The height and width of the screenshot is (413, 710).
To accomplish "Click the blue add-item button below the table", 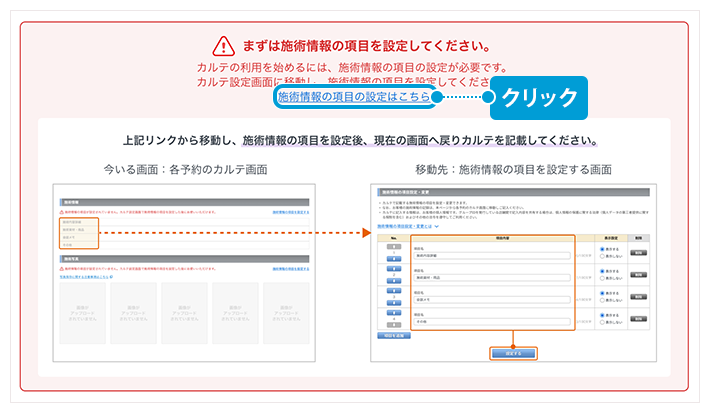I will pyautogui.click(x=394, y=336).
